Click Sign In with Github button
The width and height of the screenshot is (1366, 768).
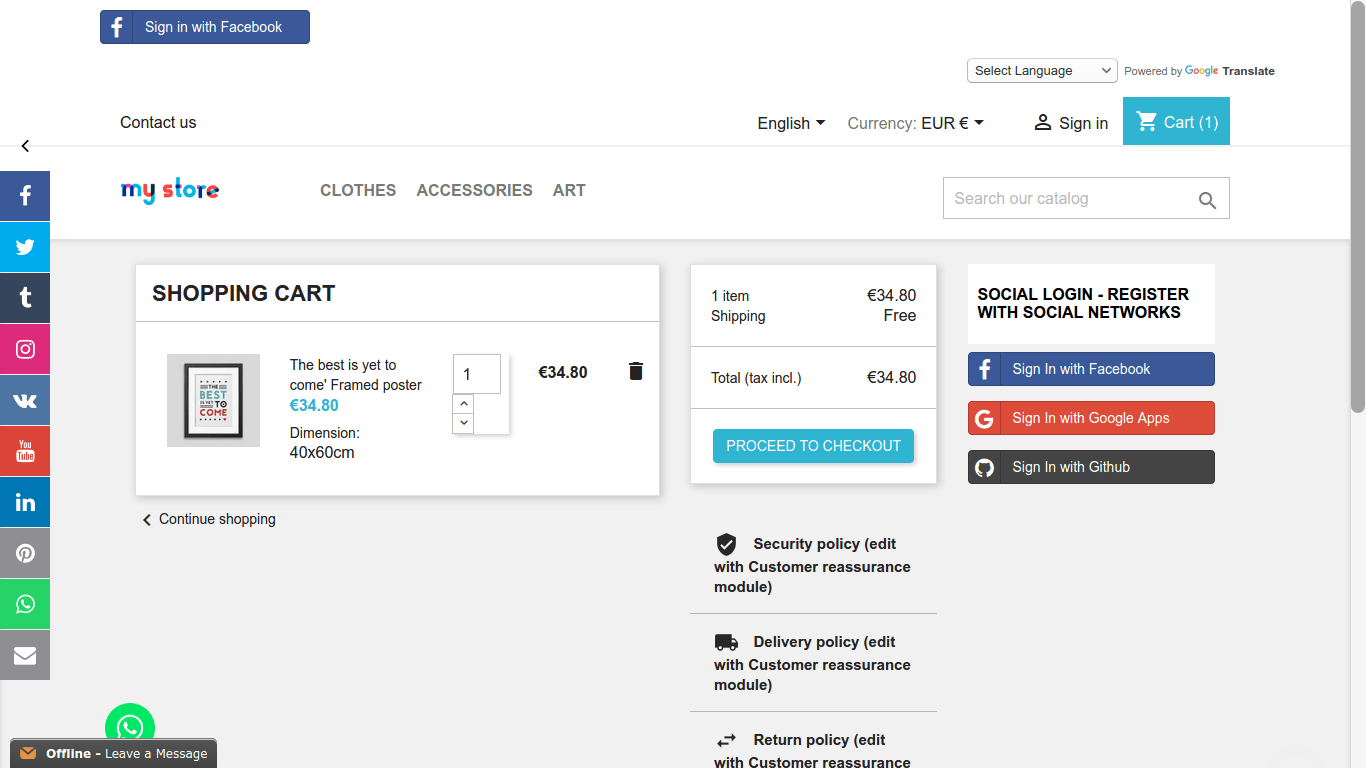coord(1091,467)
